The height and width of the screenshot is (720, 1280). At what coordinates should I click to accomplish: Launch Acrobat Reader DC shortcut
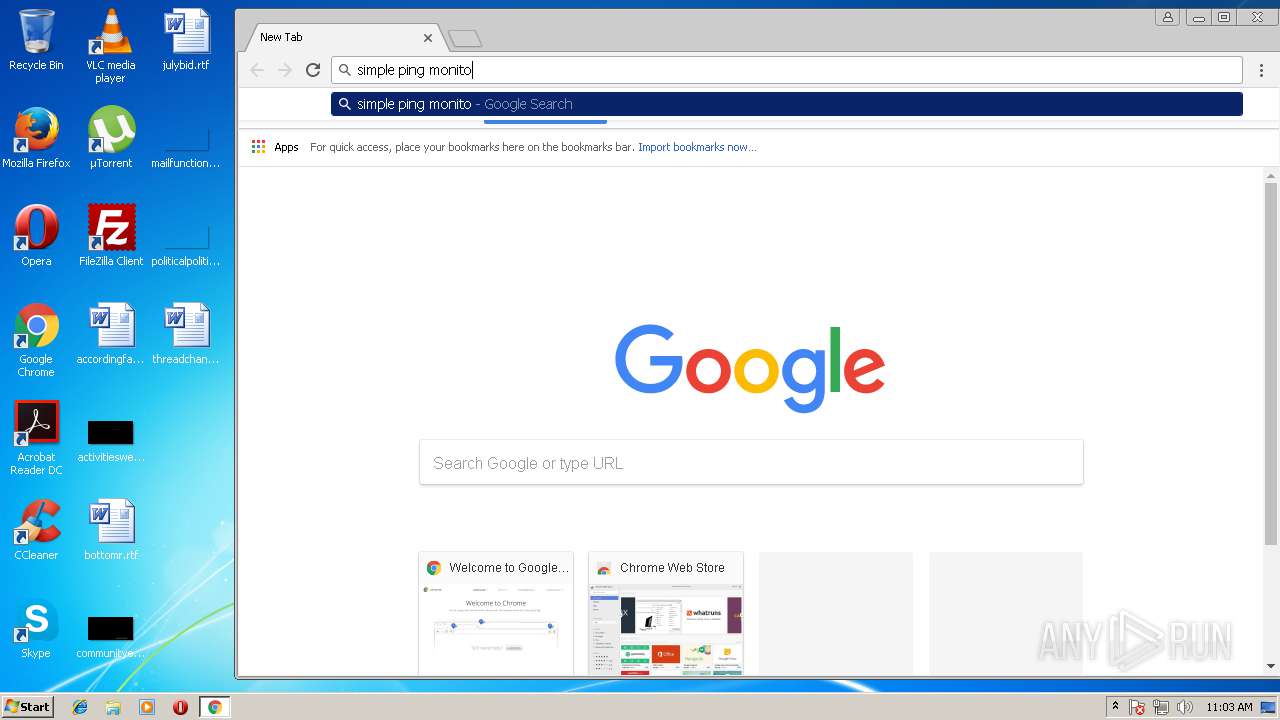[36, 438]
